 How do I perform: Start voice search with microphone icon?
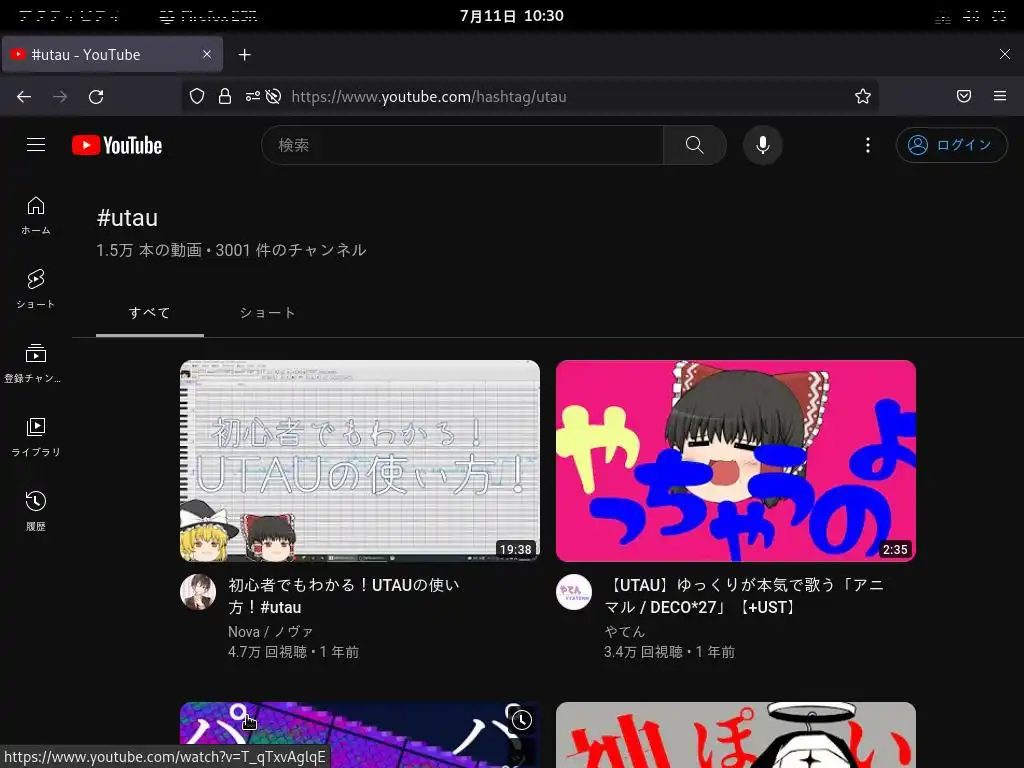point(762,145)
